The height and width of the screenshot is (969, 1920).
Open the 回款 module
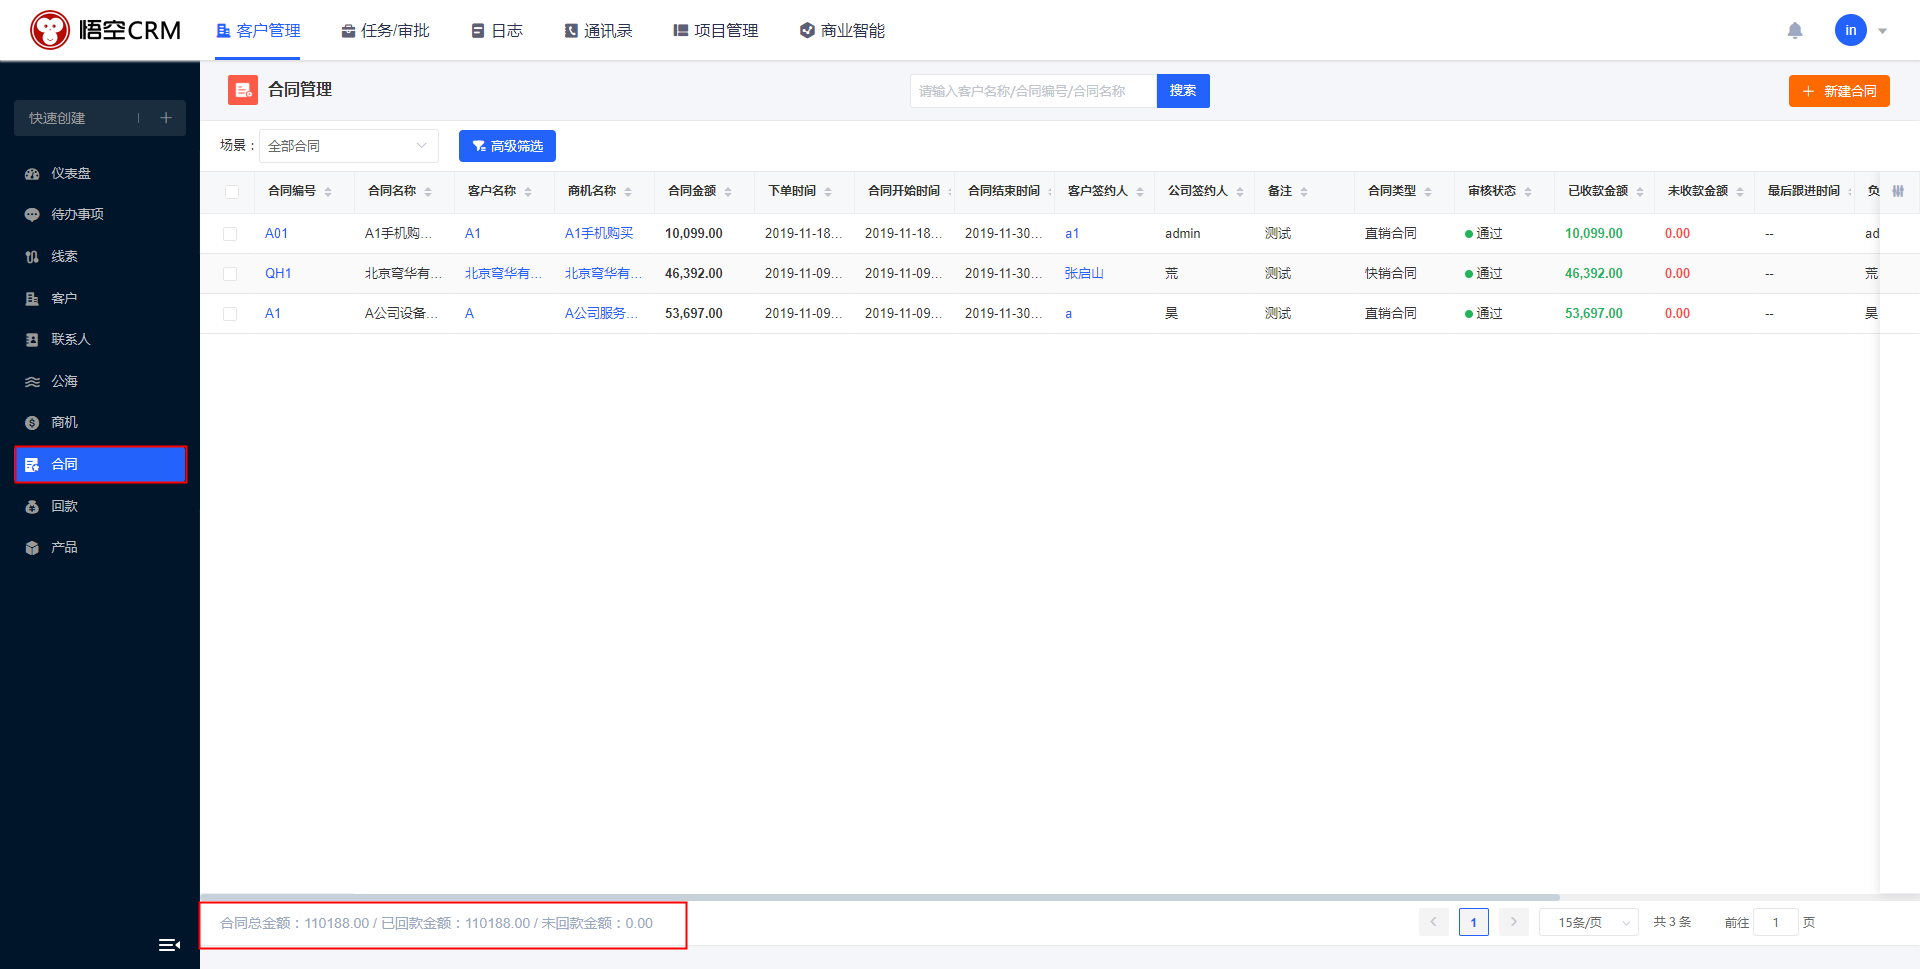(x=65, y=505)
